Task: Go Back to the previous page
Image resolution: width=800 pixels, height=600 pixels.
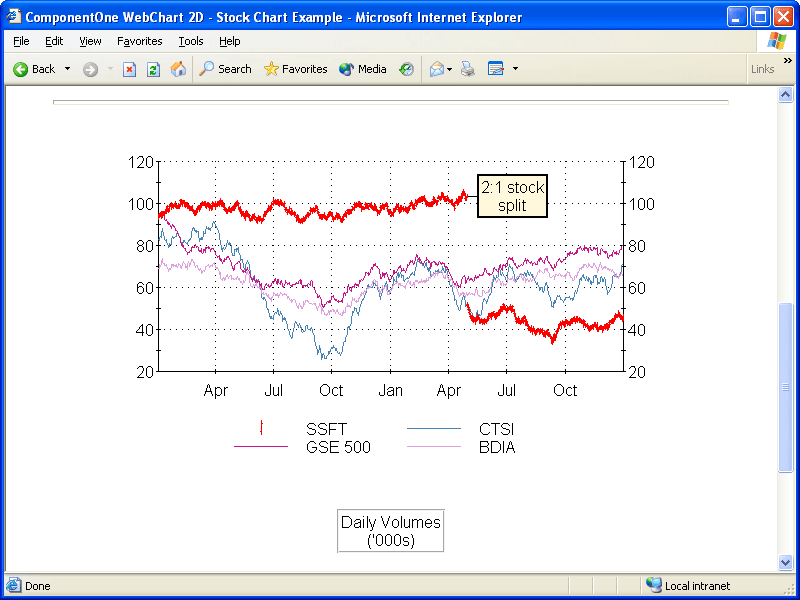Action: click(x=28, y=69)
